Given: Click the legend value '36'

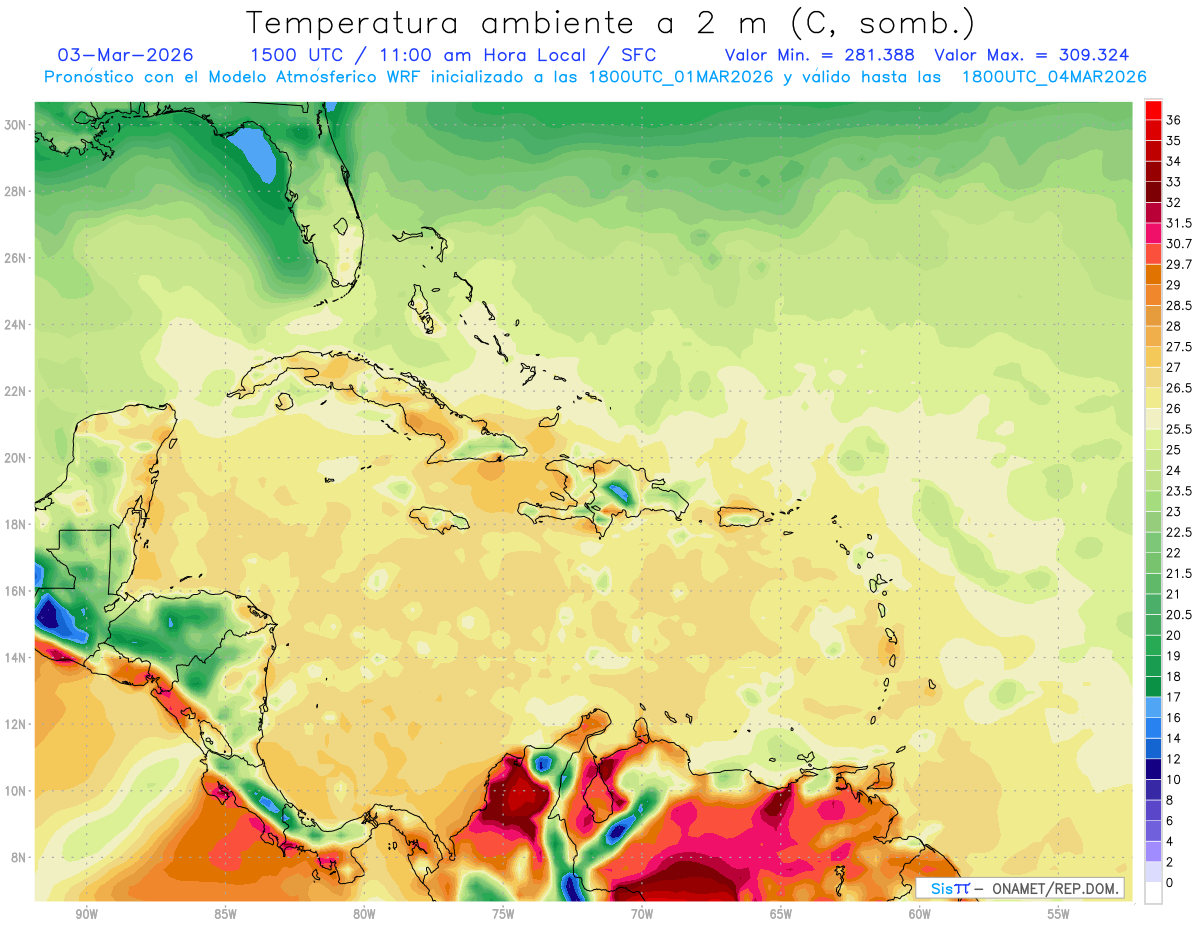Looking at the screenshot, I should click(x=1174, y=120).
